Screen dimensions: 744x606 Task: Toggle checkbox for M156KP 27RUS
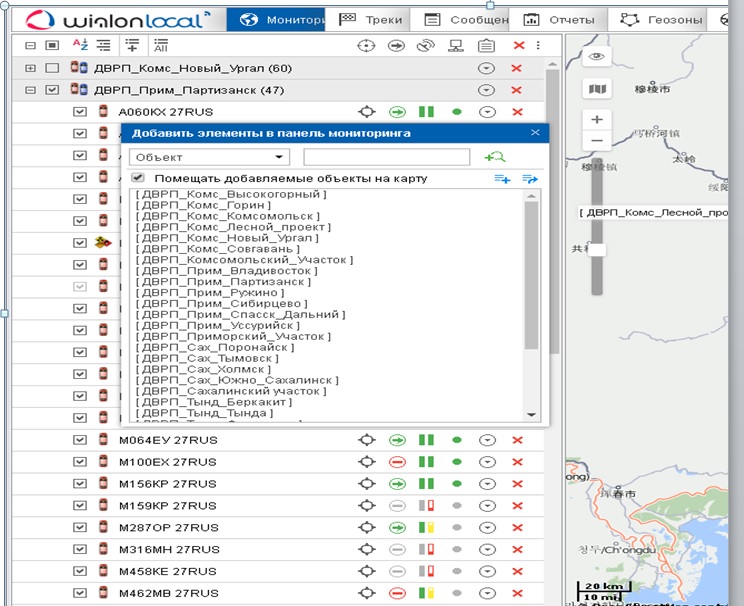(x=80, y=484)
